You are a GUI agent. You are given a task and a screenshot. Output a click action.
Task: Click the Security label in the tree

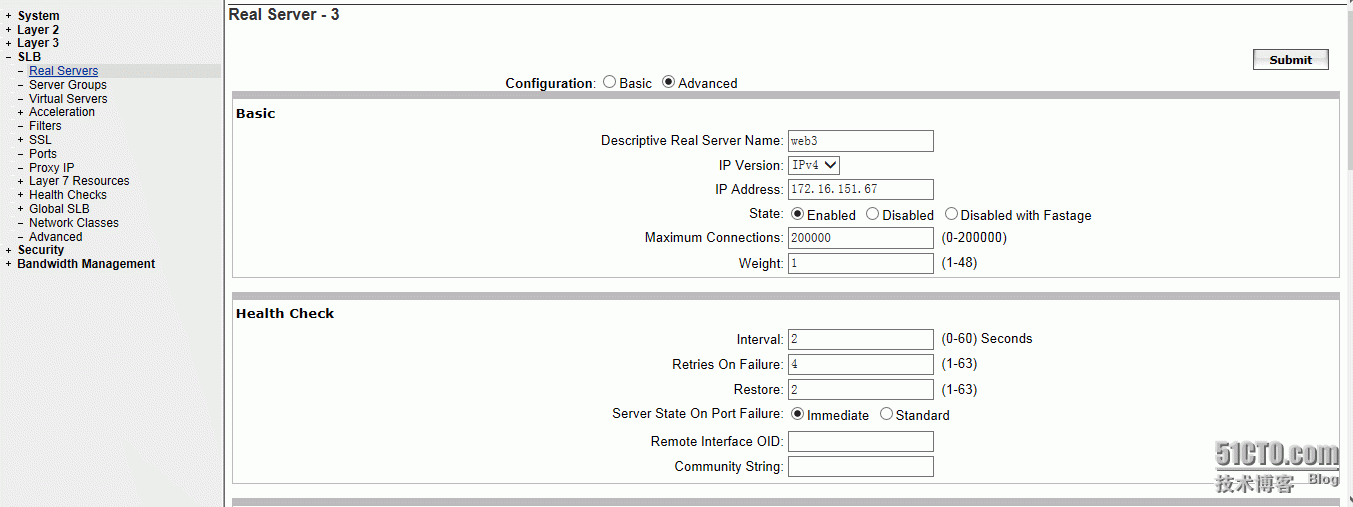click(41, 250)
